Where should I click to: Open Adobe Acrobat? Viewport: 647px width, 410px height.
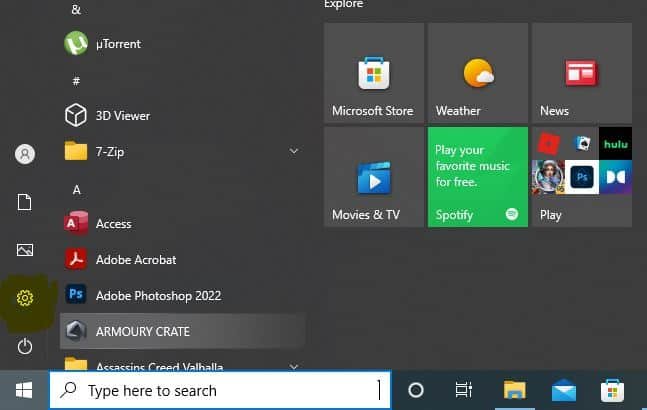point(182,259)
